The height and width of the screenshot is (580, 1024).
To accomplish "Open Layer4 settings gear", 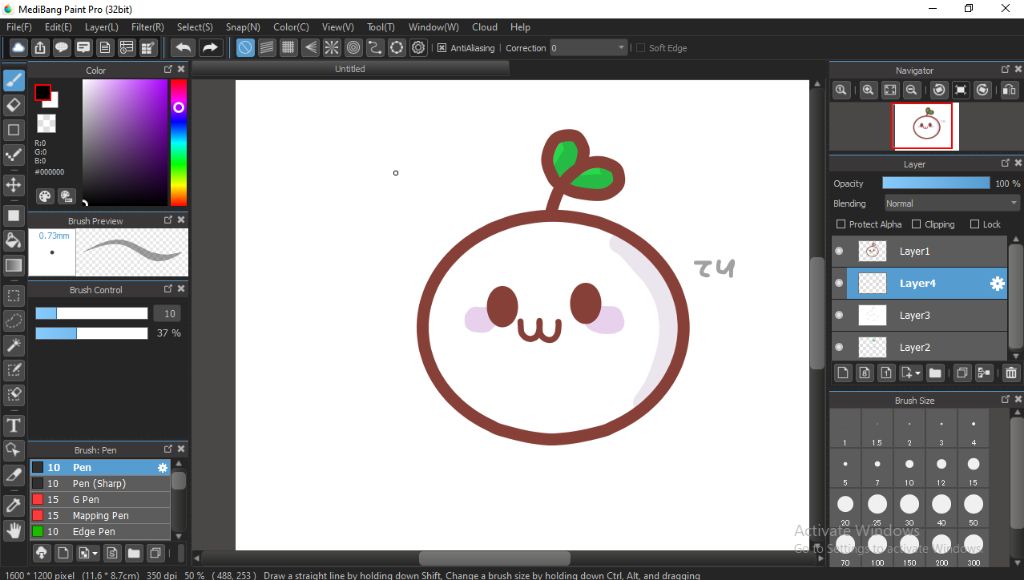I will [x=997, y=283].
